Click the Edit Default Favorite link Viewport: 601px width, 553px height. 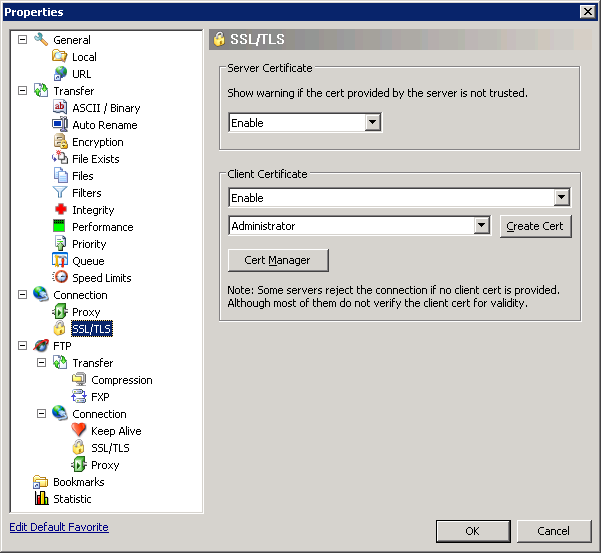[59, 527]
